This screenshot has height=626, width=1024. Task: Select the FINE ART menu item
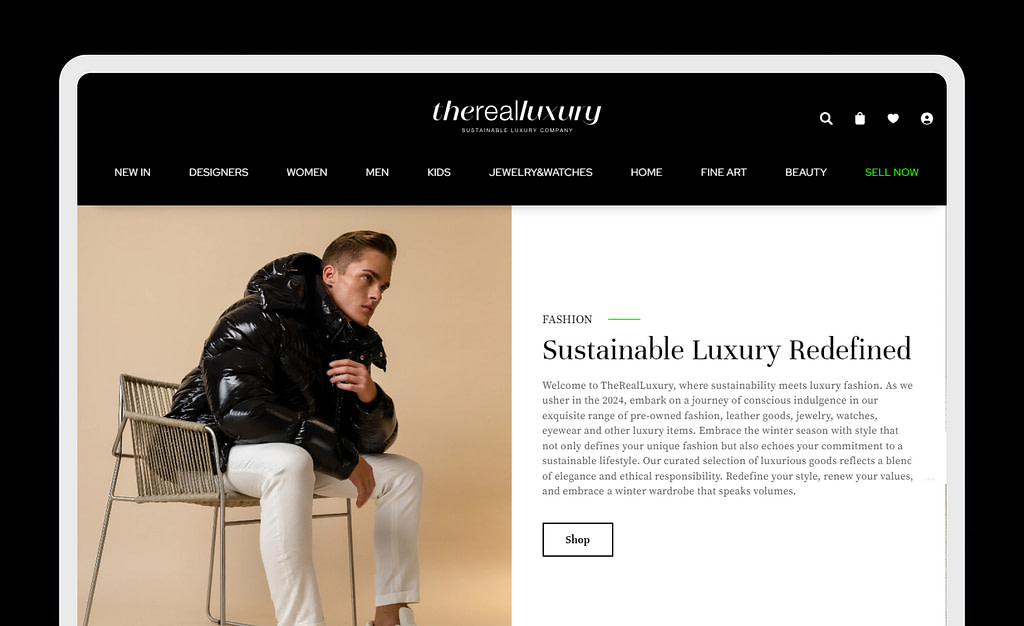[724, 172]
